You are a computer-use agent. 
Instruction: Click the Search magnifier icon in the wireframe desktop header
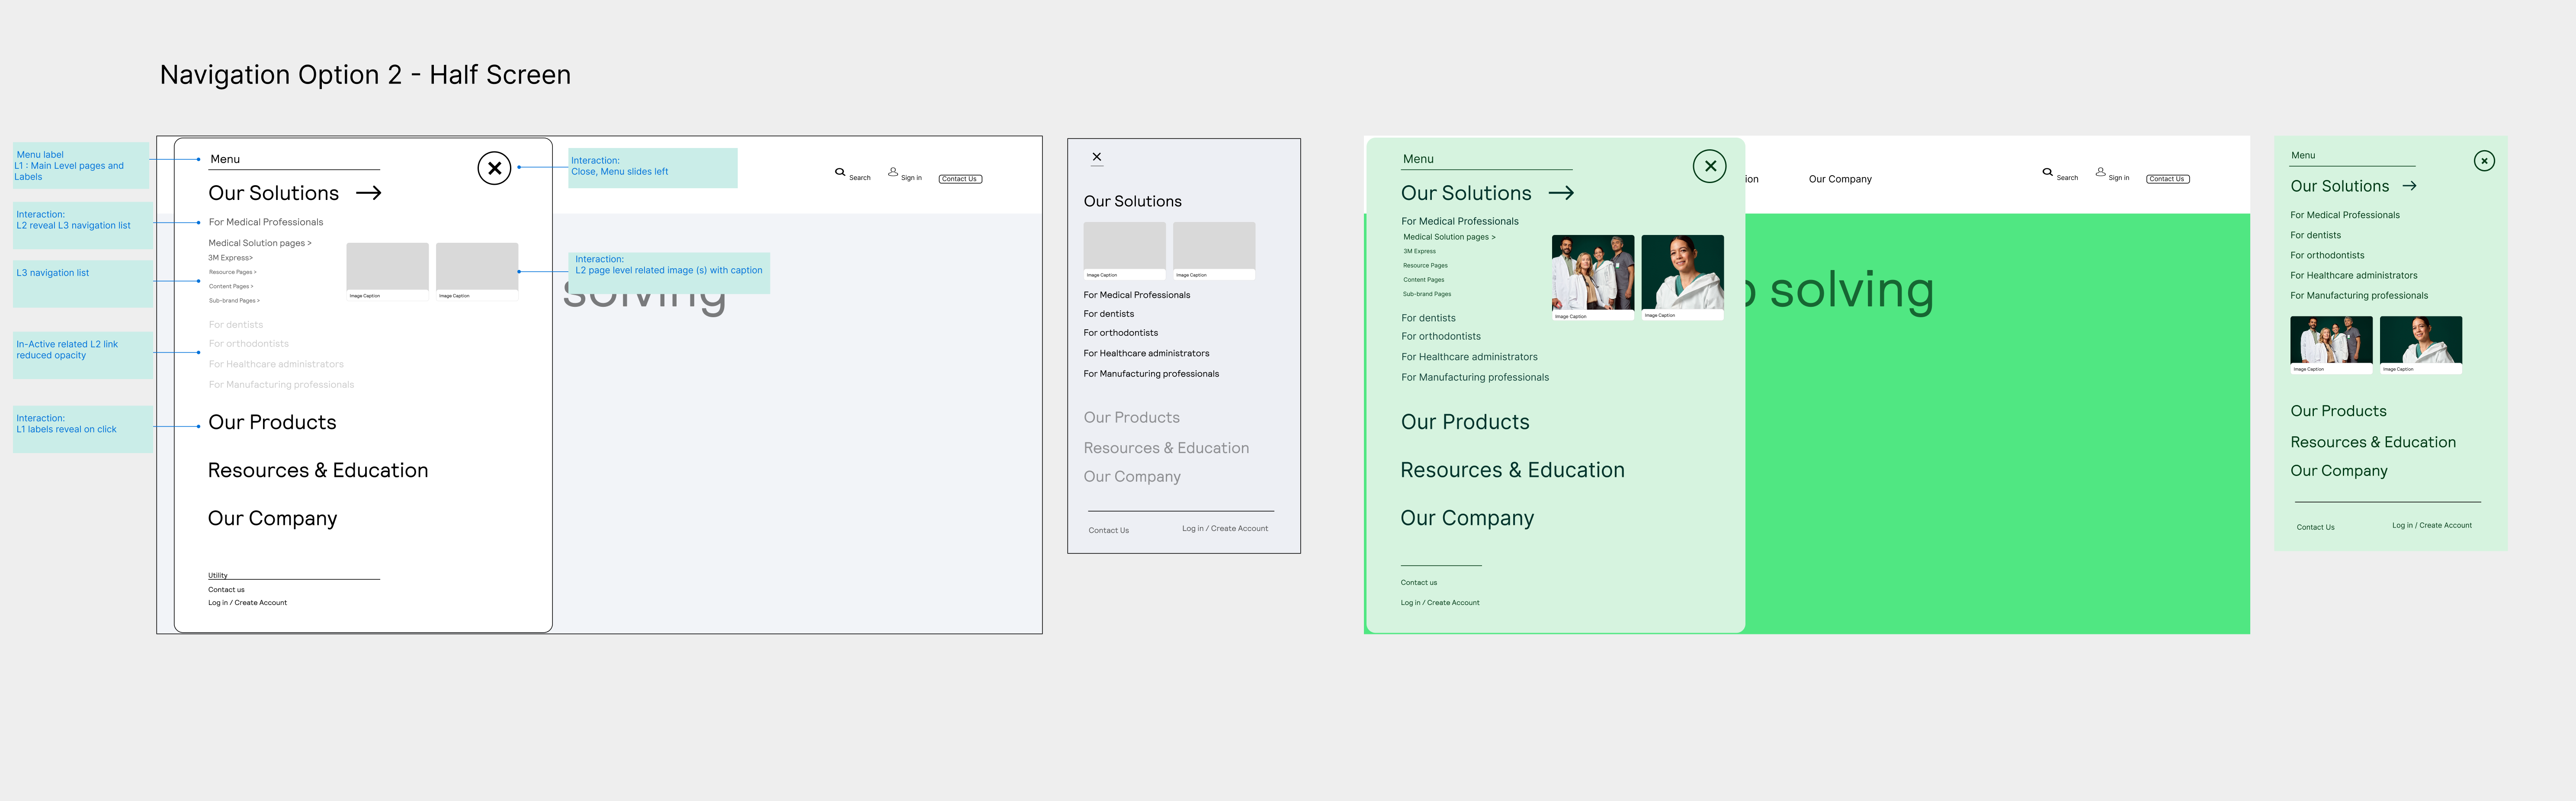840,172
